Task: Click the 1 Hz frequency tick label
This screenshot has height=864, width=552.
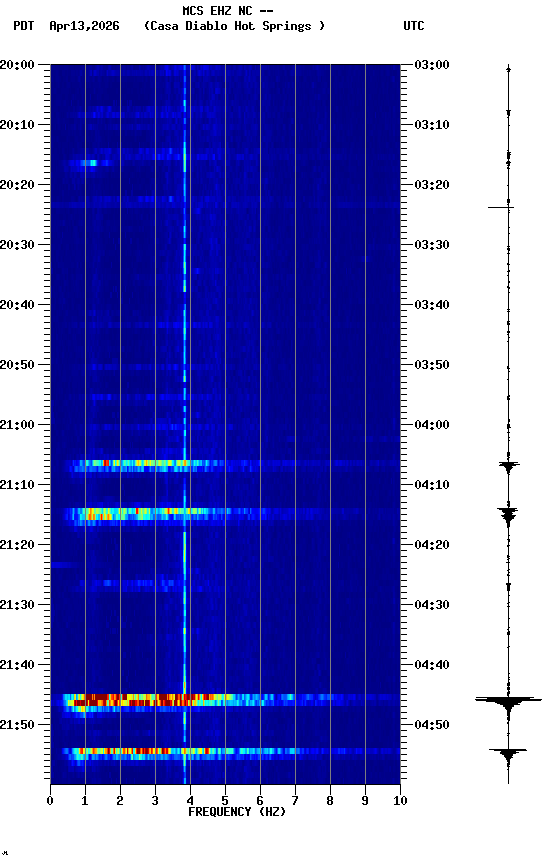Action: coord(85,801)
